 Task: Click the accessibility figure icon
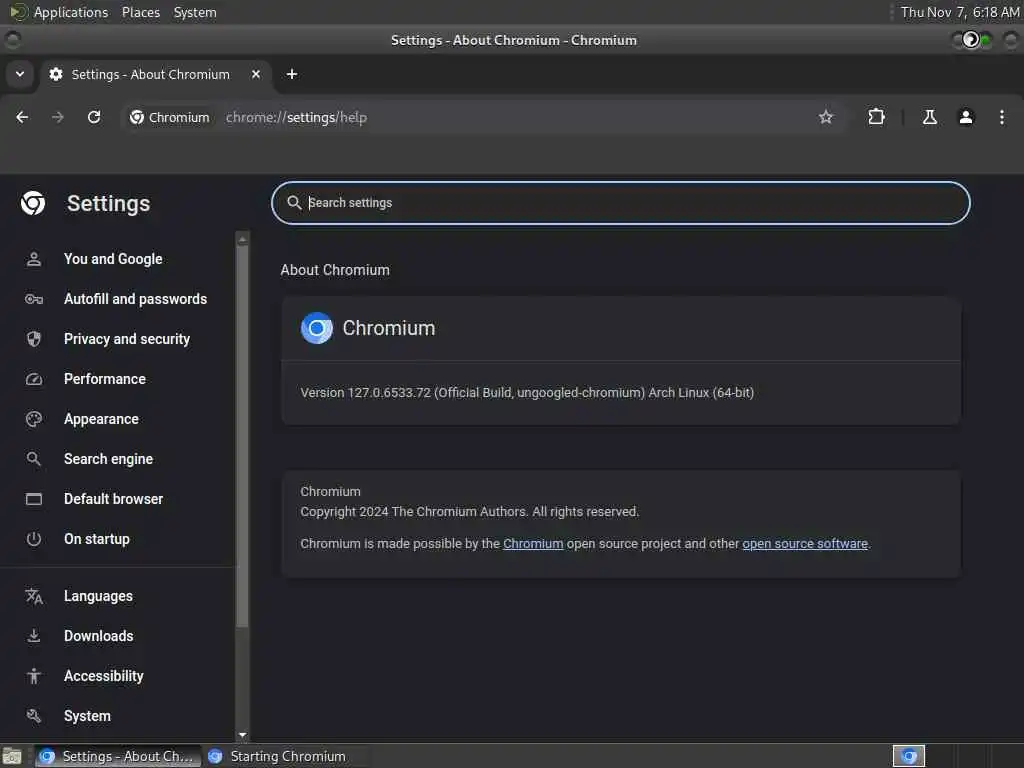[34, 677]
